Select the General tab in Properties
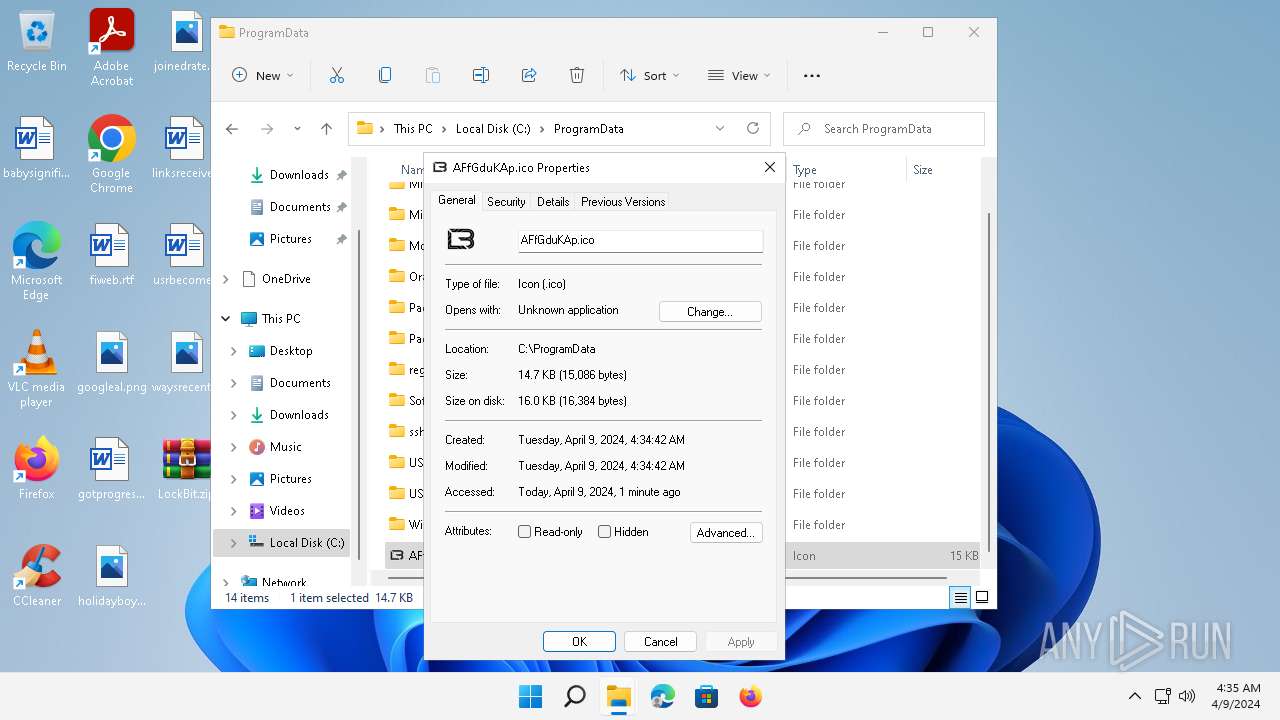This screenshot has height=720, width=1280. click(457, 200)
